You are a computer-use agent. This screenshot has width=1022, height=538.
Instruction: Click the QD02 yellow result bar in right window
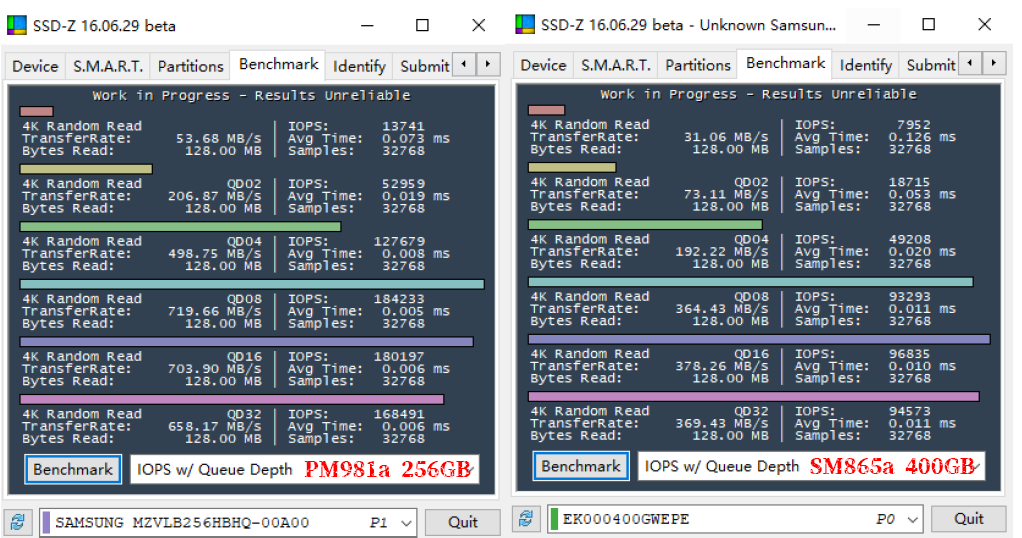572,168
